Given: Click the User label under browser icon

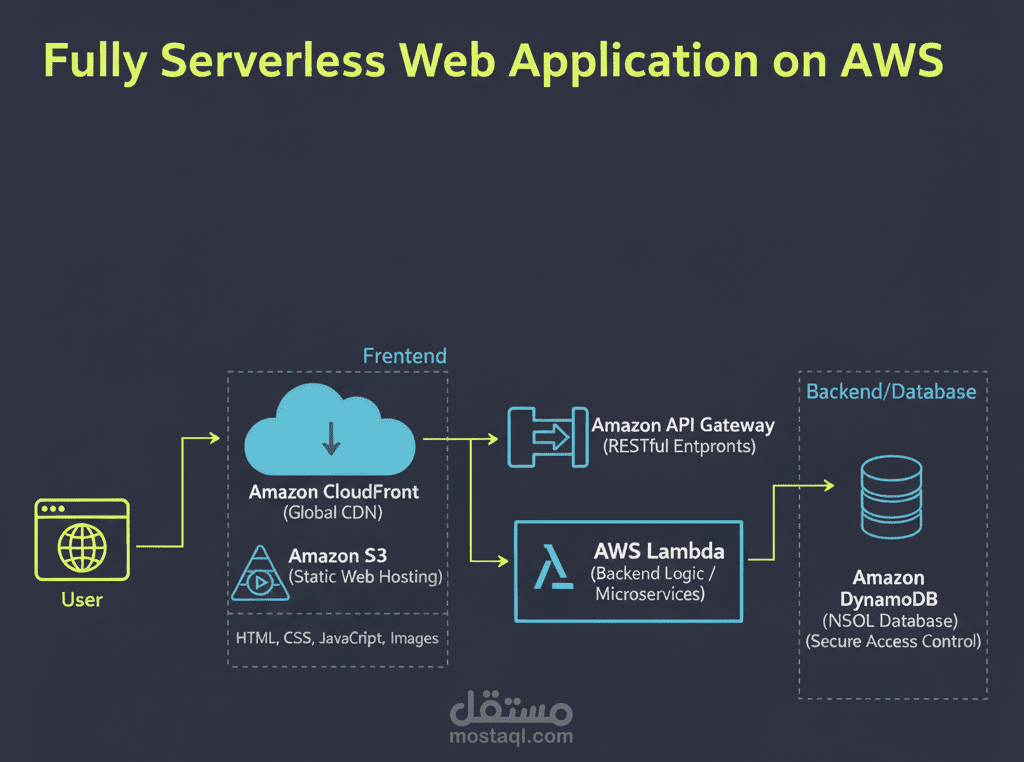Looking at the screenshot, I should (82, 599).
